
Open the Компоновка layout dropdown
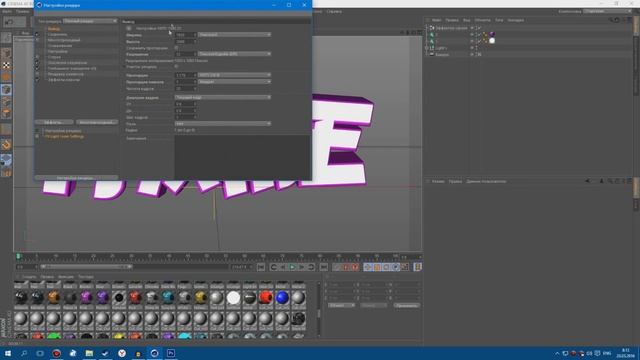coord(608,11)
